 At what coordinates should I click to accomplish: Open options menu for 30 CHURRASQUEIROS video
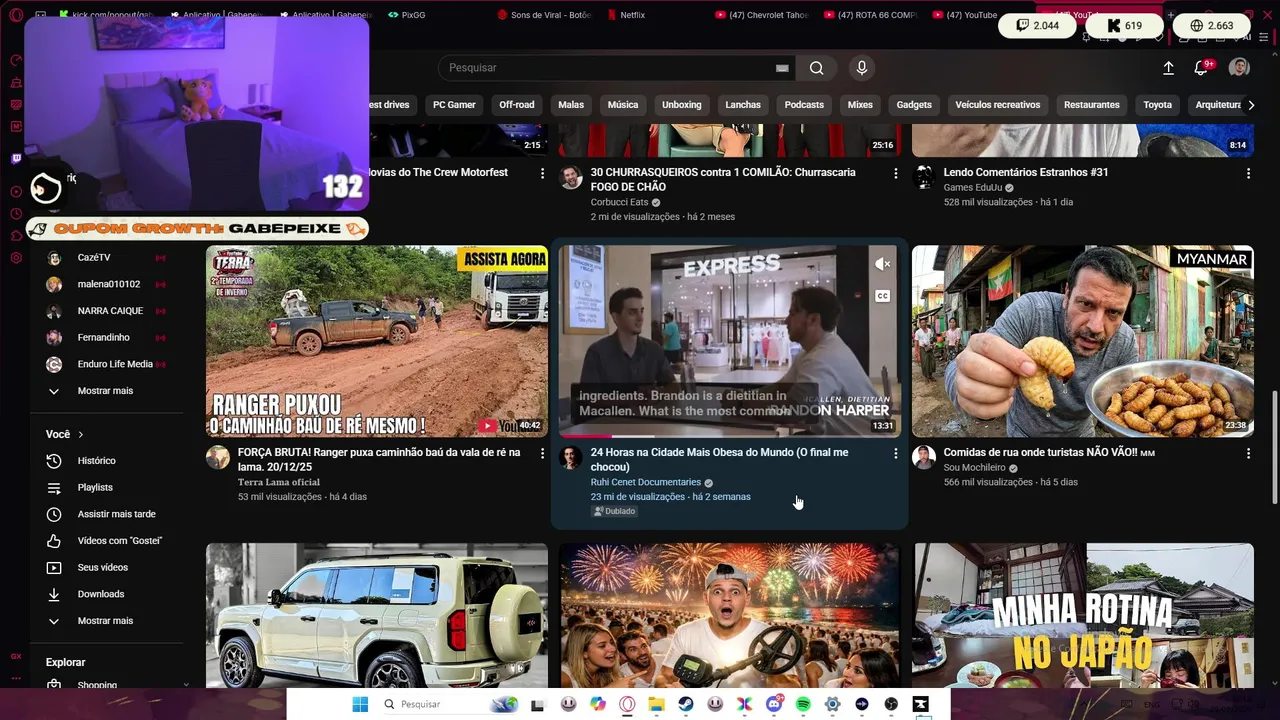tap(895, 173)
